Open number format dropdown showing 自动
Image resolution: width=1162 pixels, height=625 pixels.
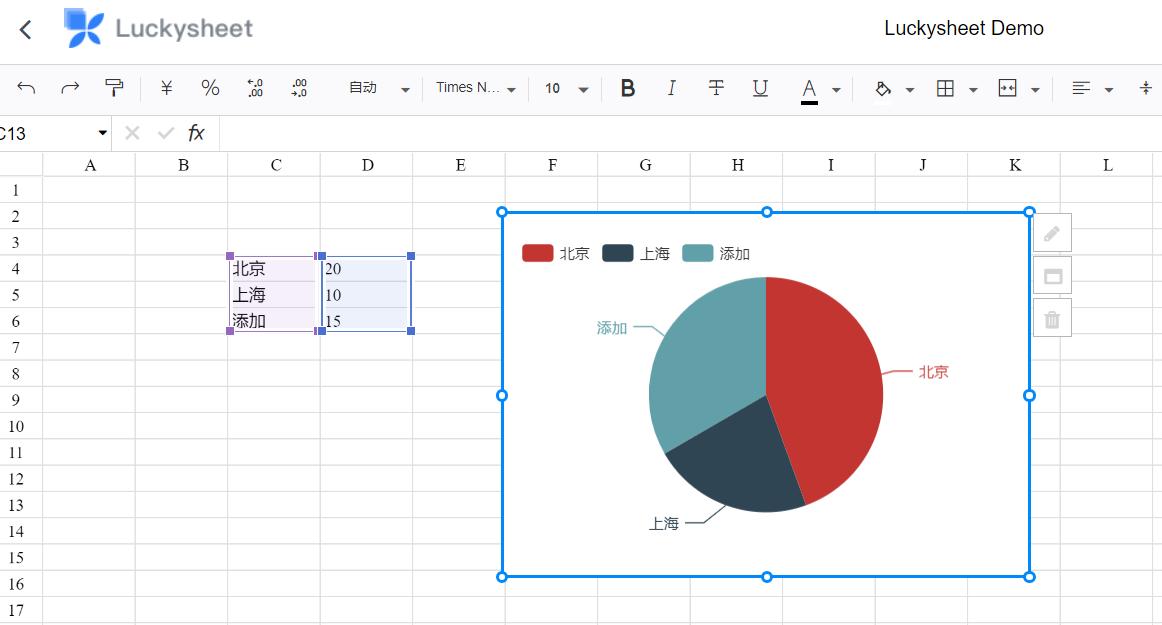pyautogui.click(x=379, y=88)
